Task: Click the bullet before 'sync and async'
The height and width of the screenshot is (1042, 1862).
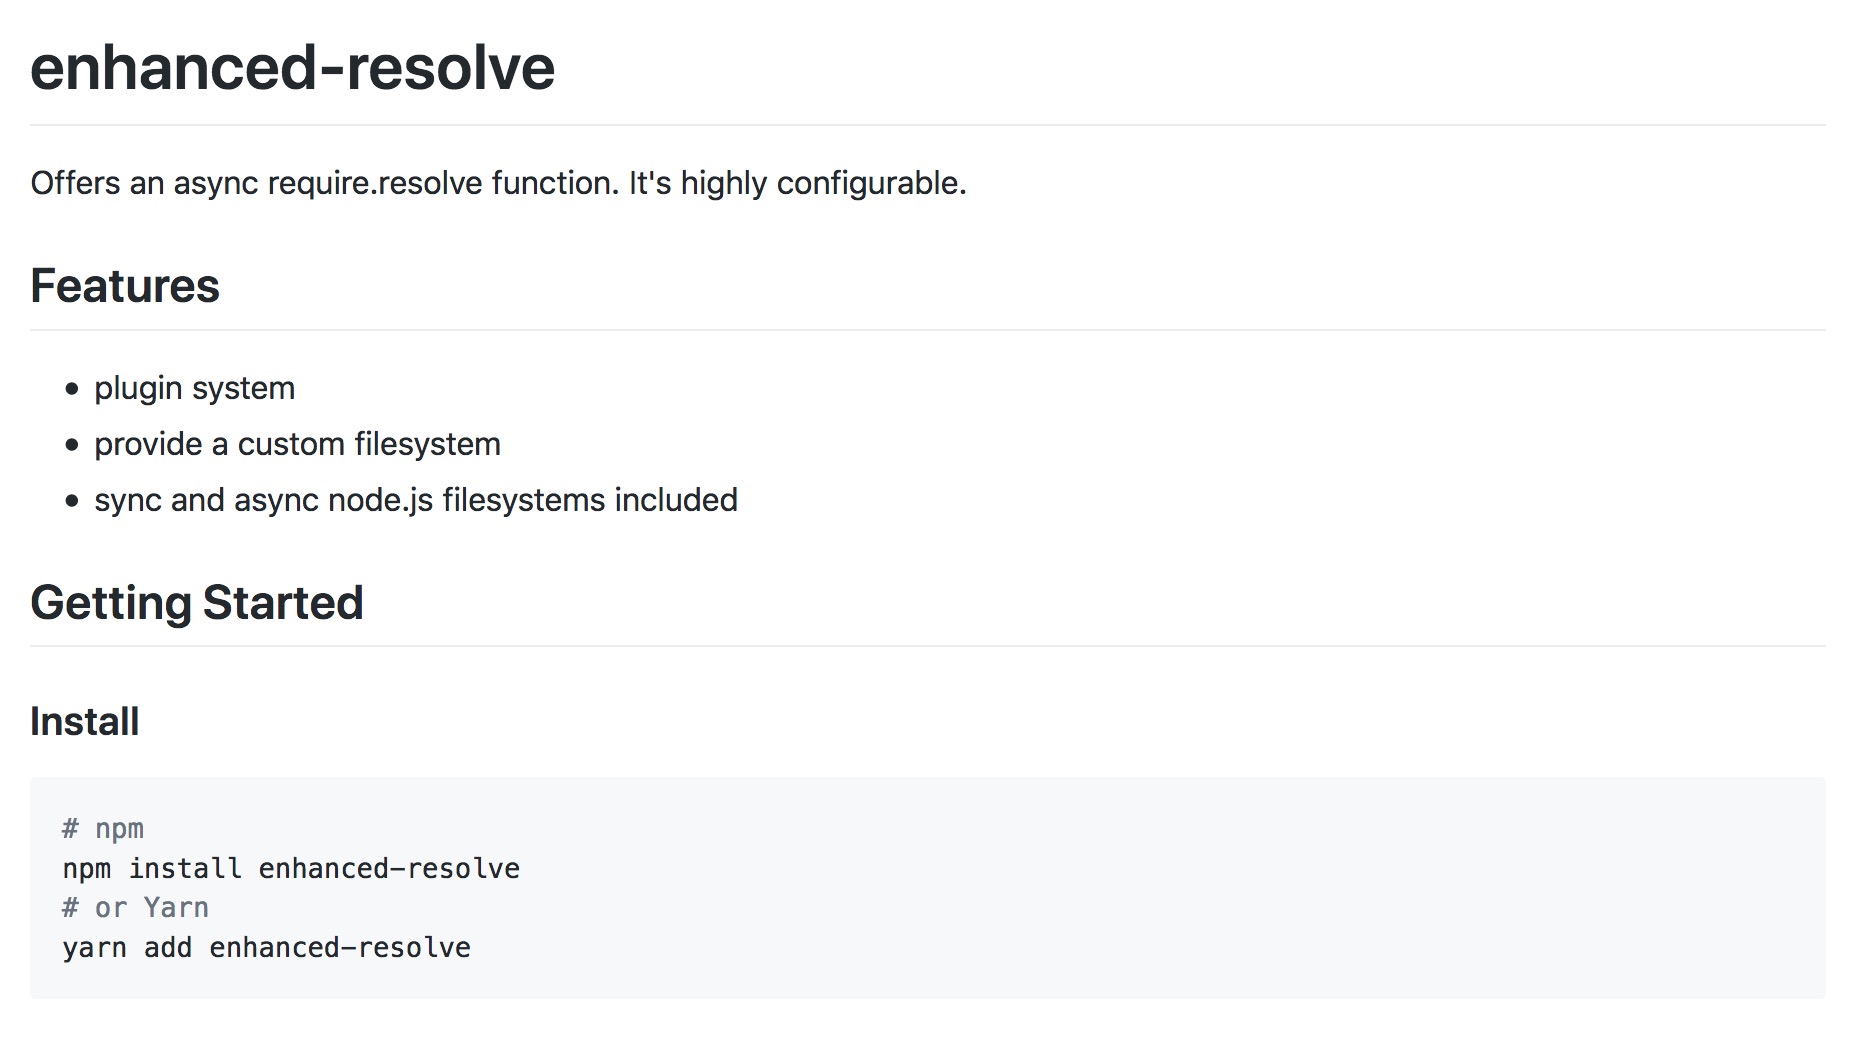Action: (x=71, y=501)
